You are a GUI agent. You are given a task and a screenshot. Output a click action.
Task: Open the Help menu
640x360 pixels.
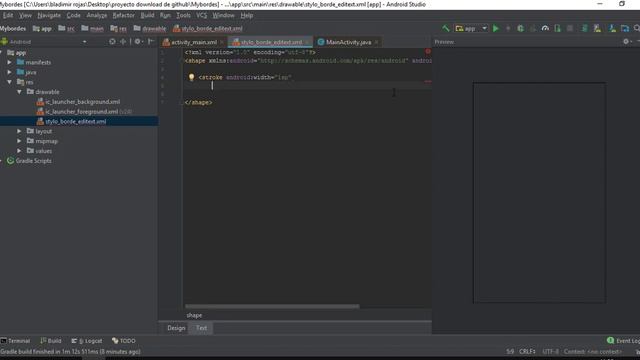247,15
